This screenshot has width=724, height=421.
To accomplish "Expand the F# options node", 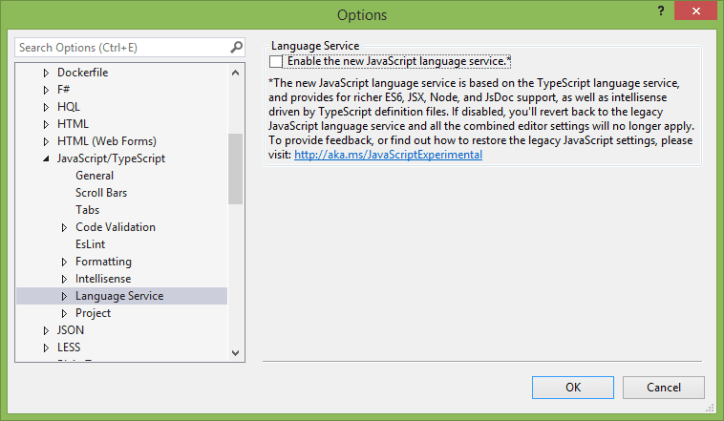I will click(45, 90).
